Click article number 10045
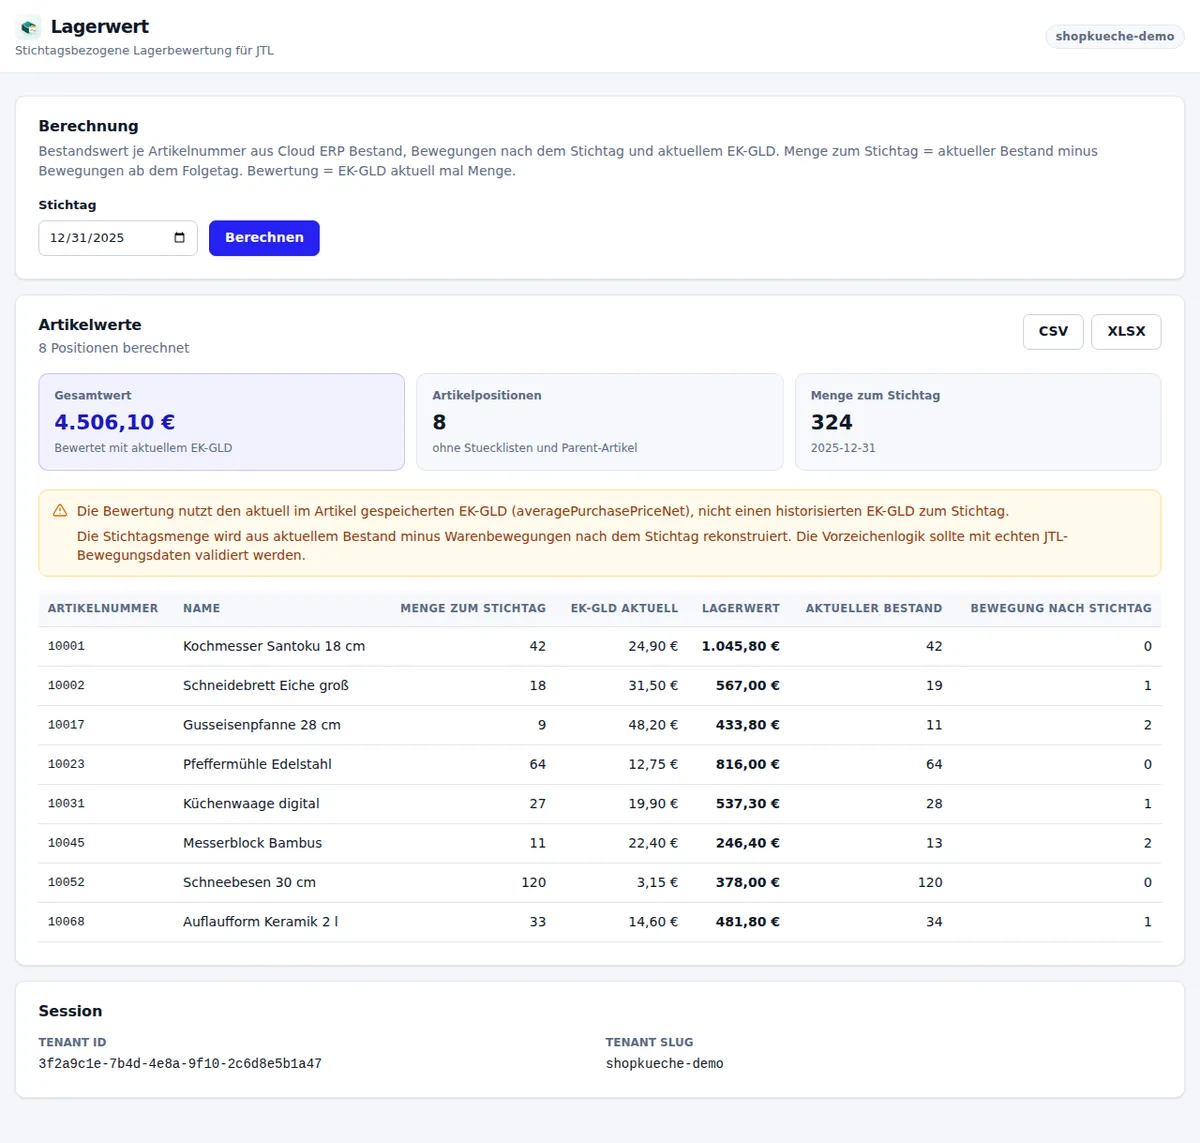Screen dimensions: 1200x1143 point(66,843)
